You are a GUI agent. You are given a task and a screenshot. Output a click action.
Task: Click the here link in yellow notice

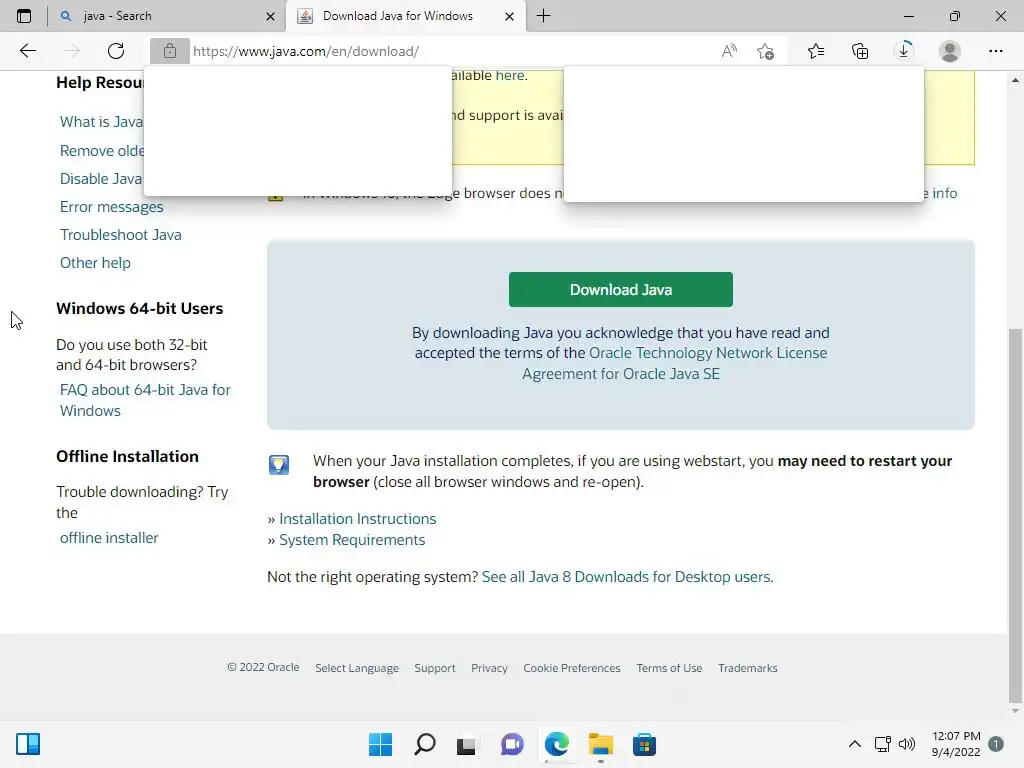point(510,76)
